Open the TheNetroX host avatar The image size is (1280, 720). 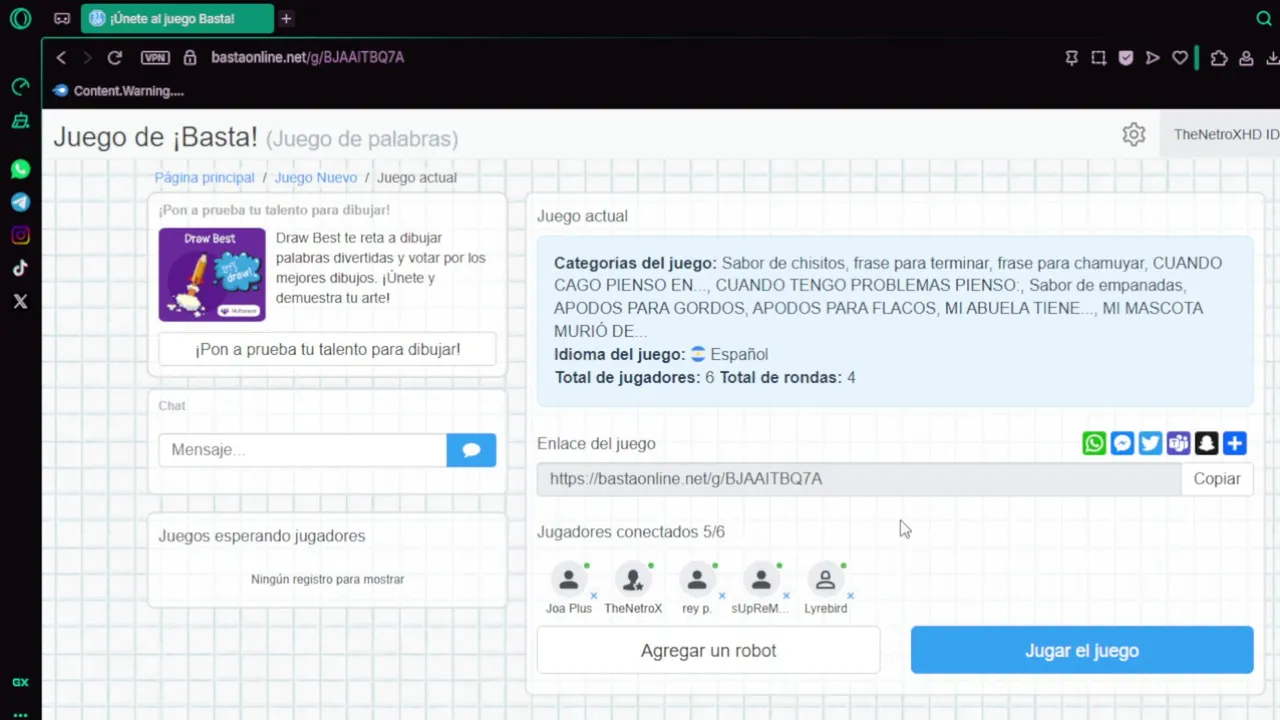pyautogui.click(x=633, y=580)
